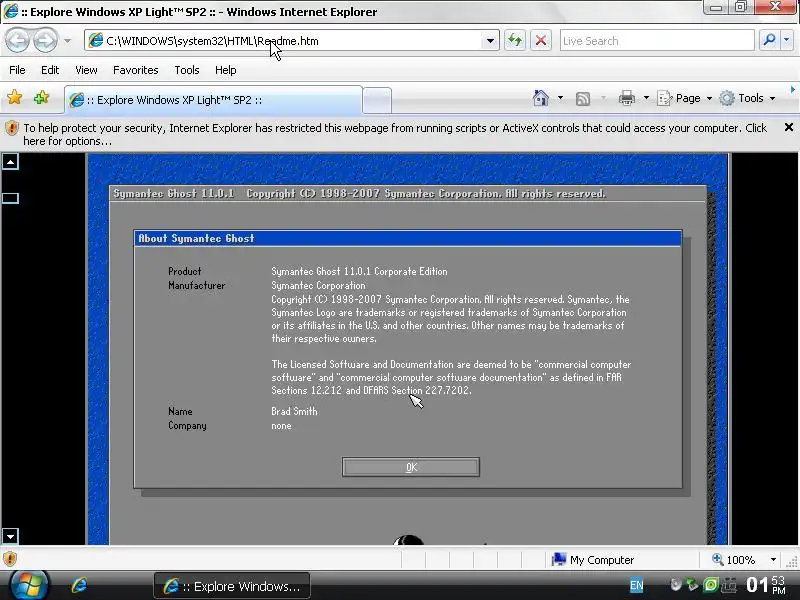Click the My Computer zone indicator
Viewport: 800px width, 600px height.
(x=593, y=560)
